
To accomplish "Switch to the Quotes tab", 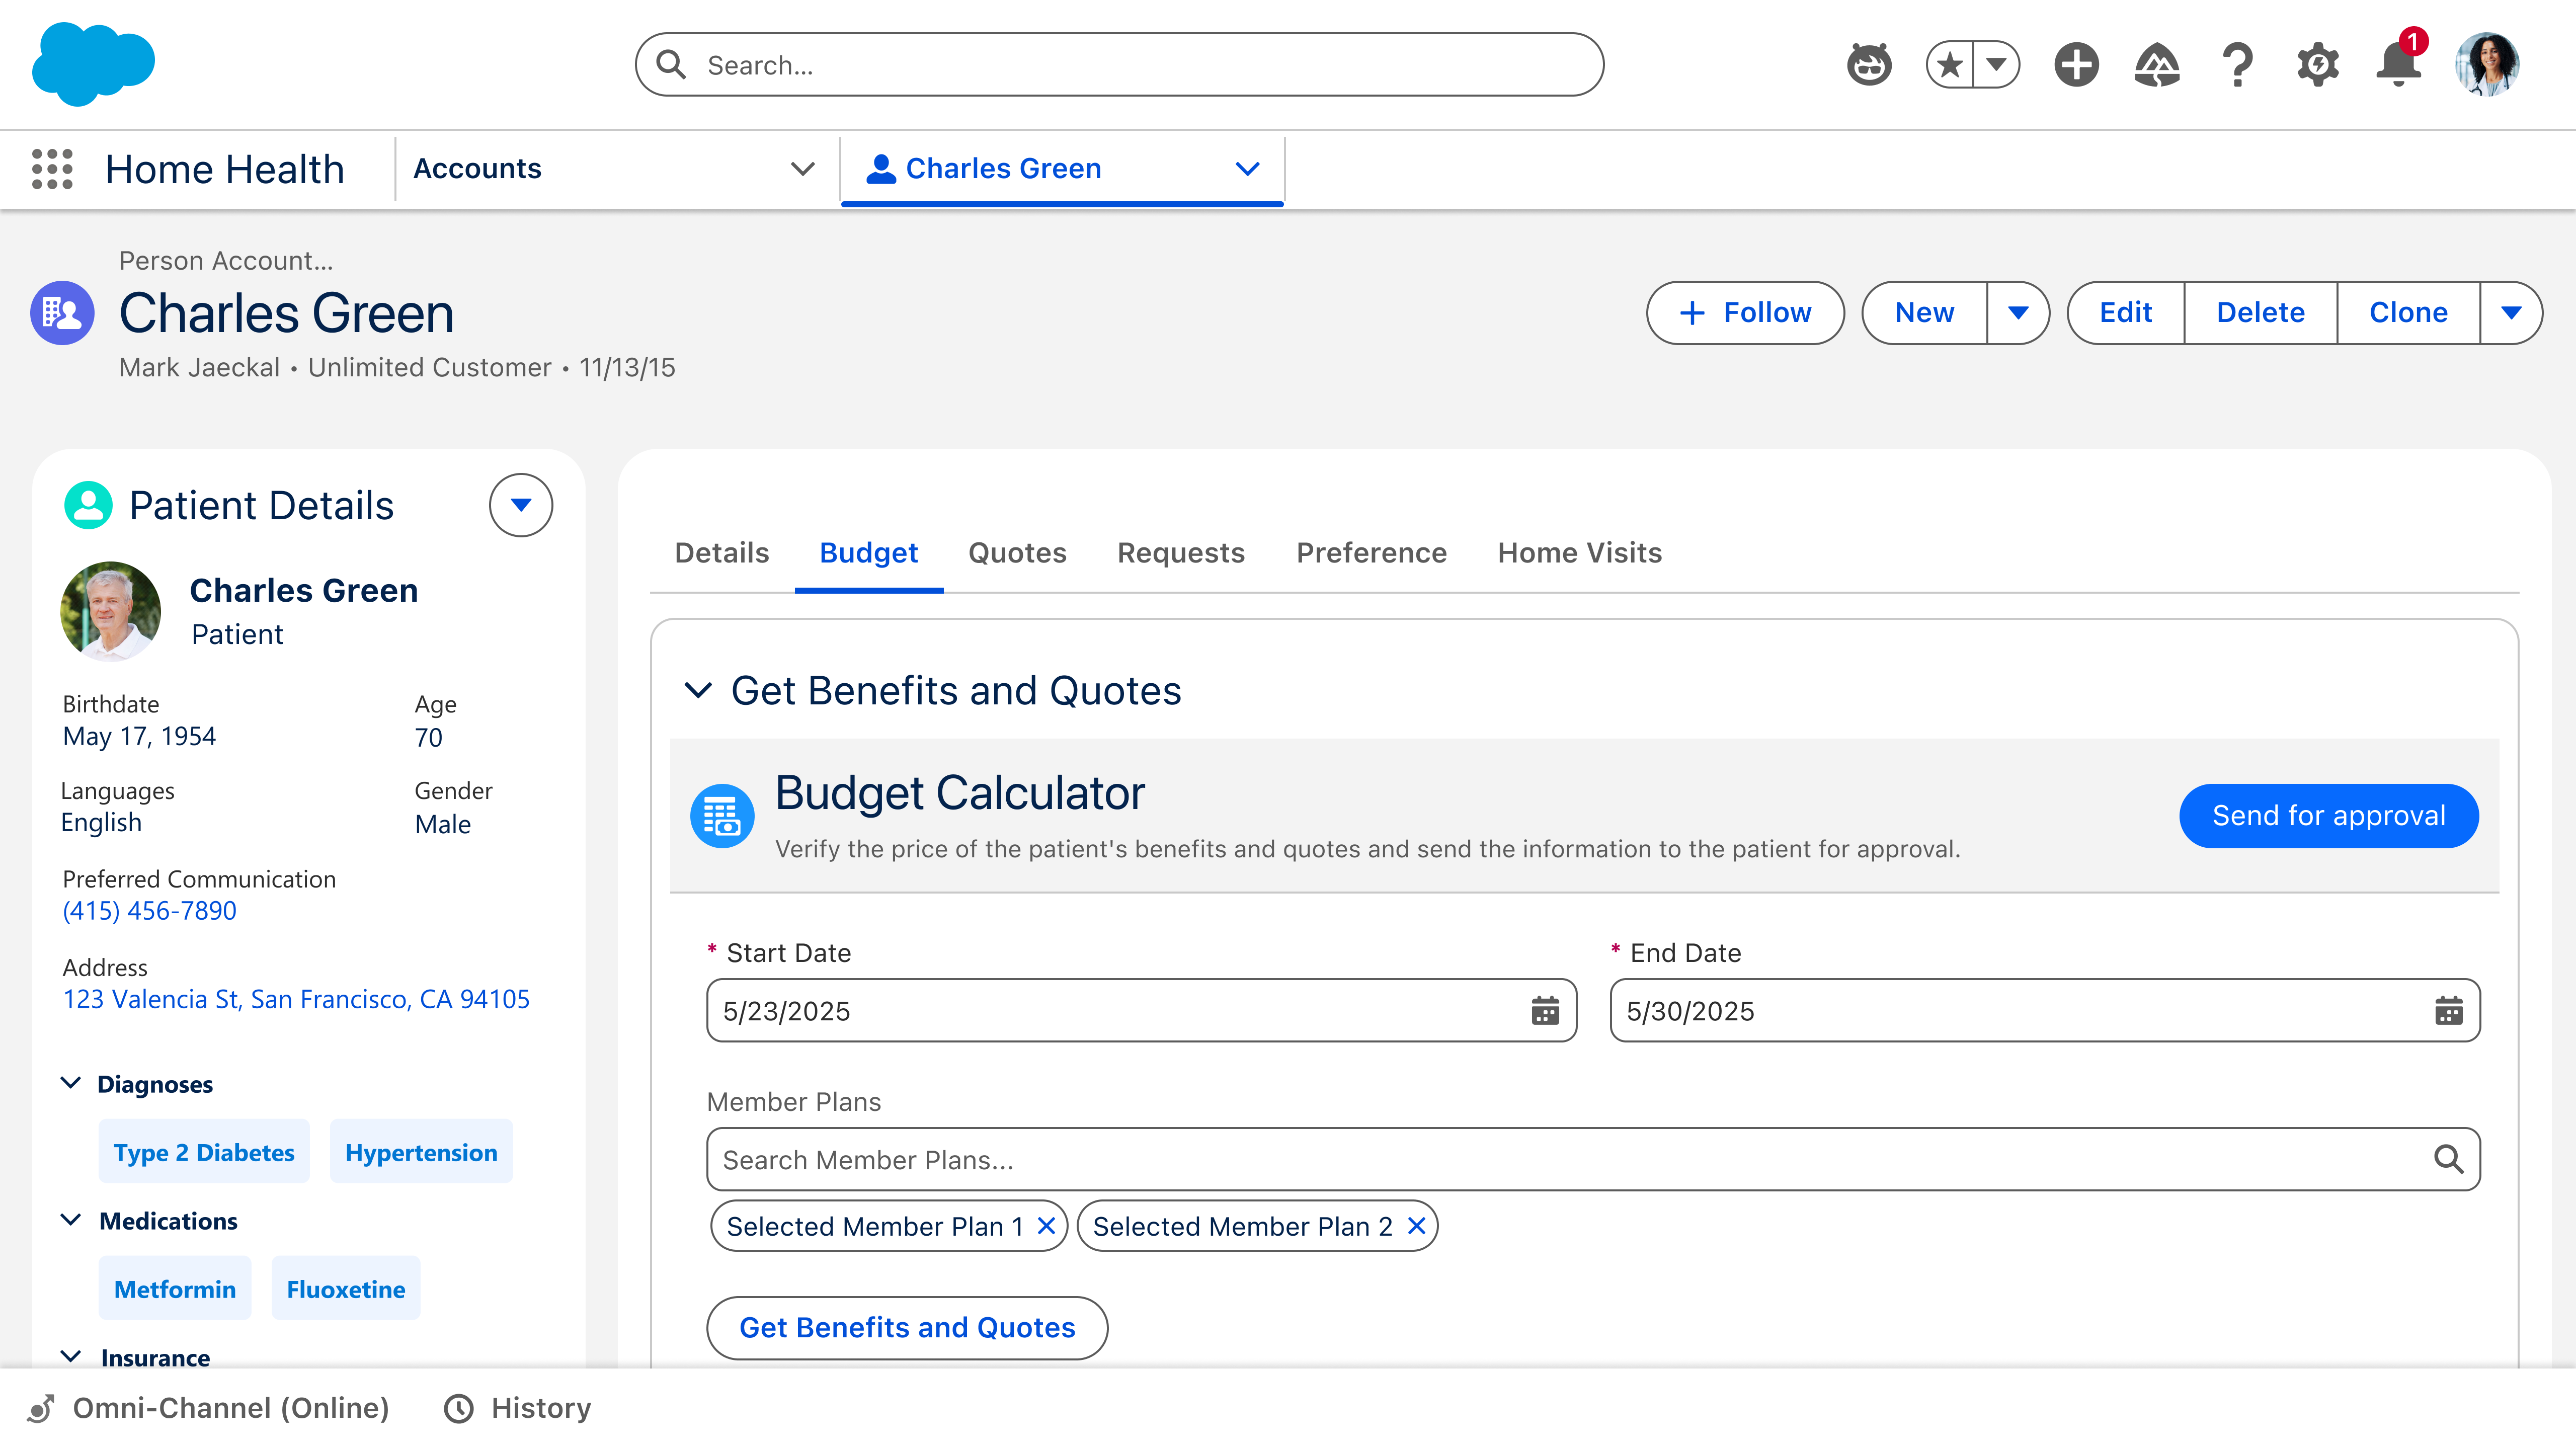I will click(1016, 553).
